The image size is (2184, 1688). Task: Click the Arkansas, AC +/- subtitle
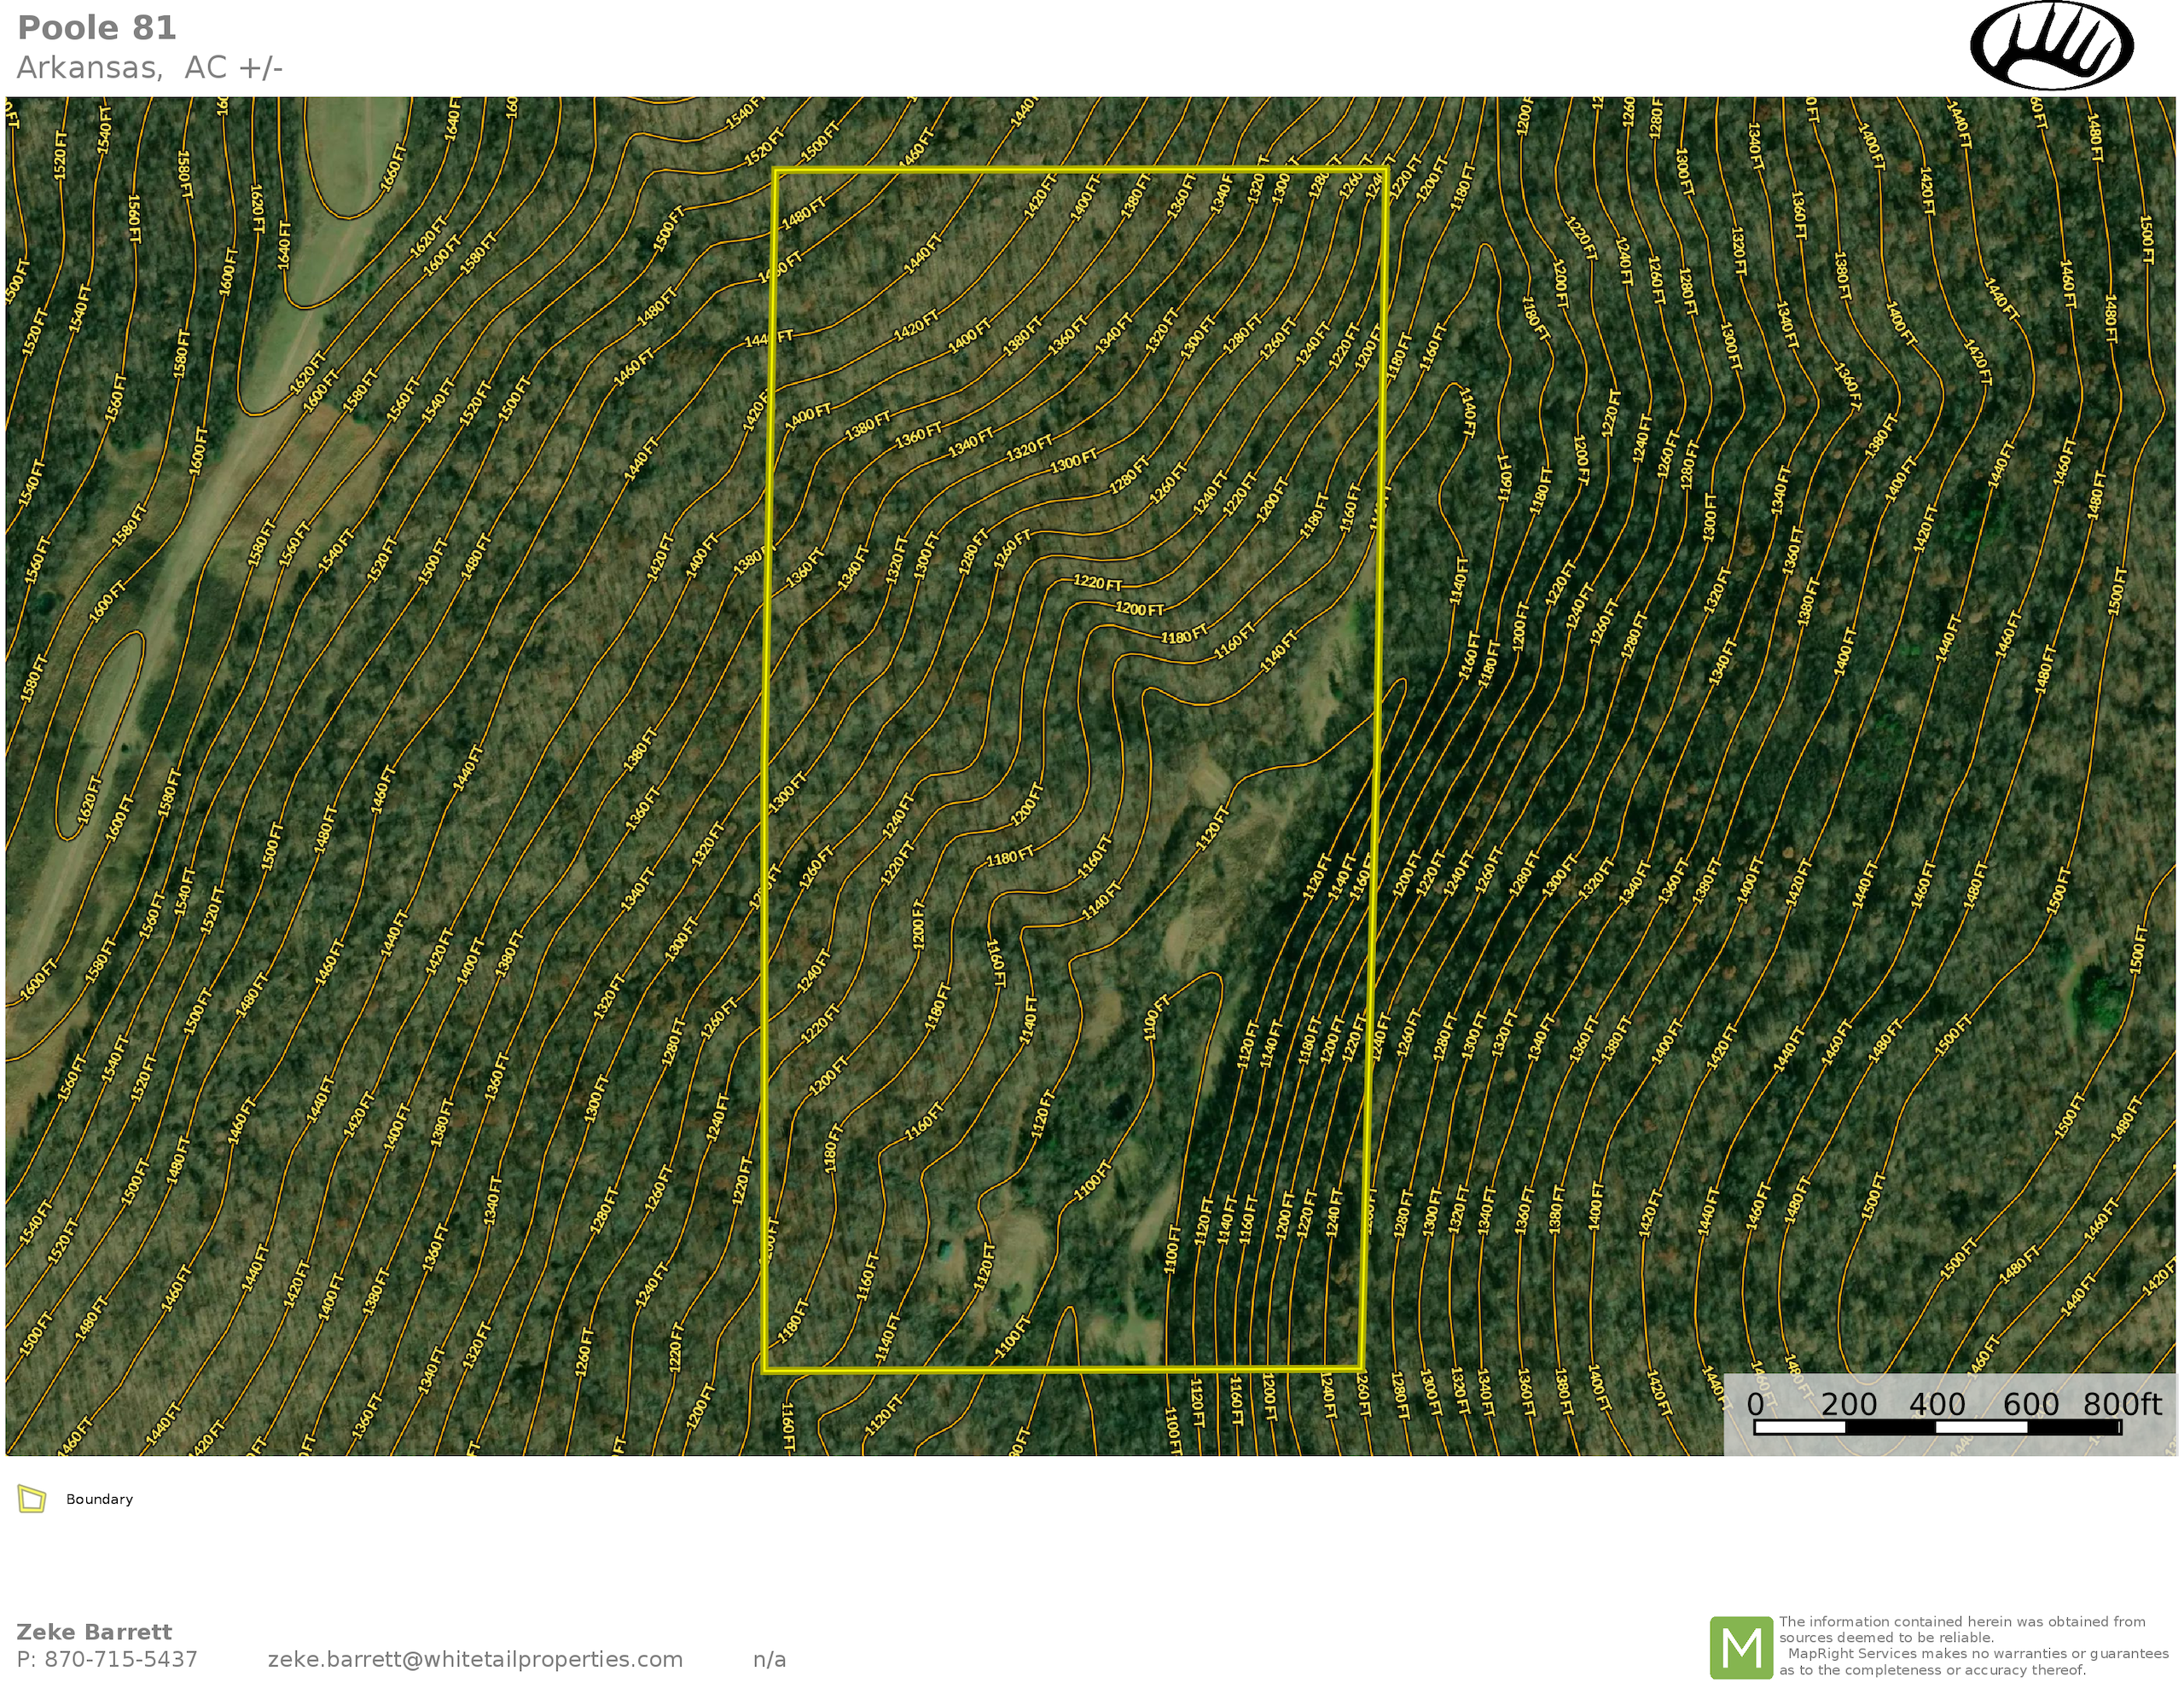pos(150,67)
